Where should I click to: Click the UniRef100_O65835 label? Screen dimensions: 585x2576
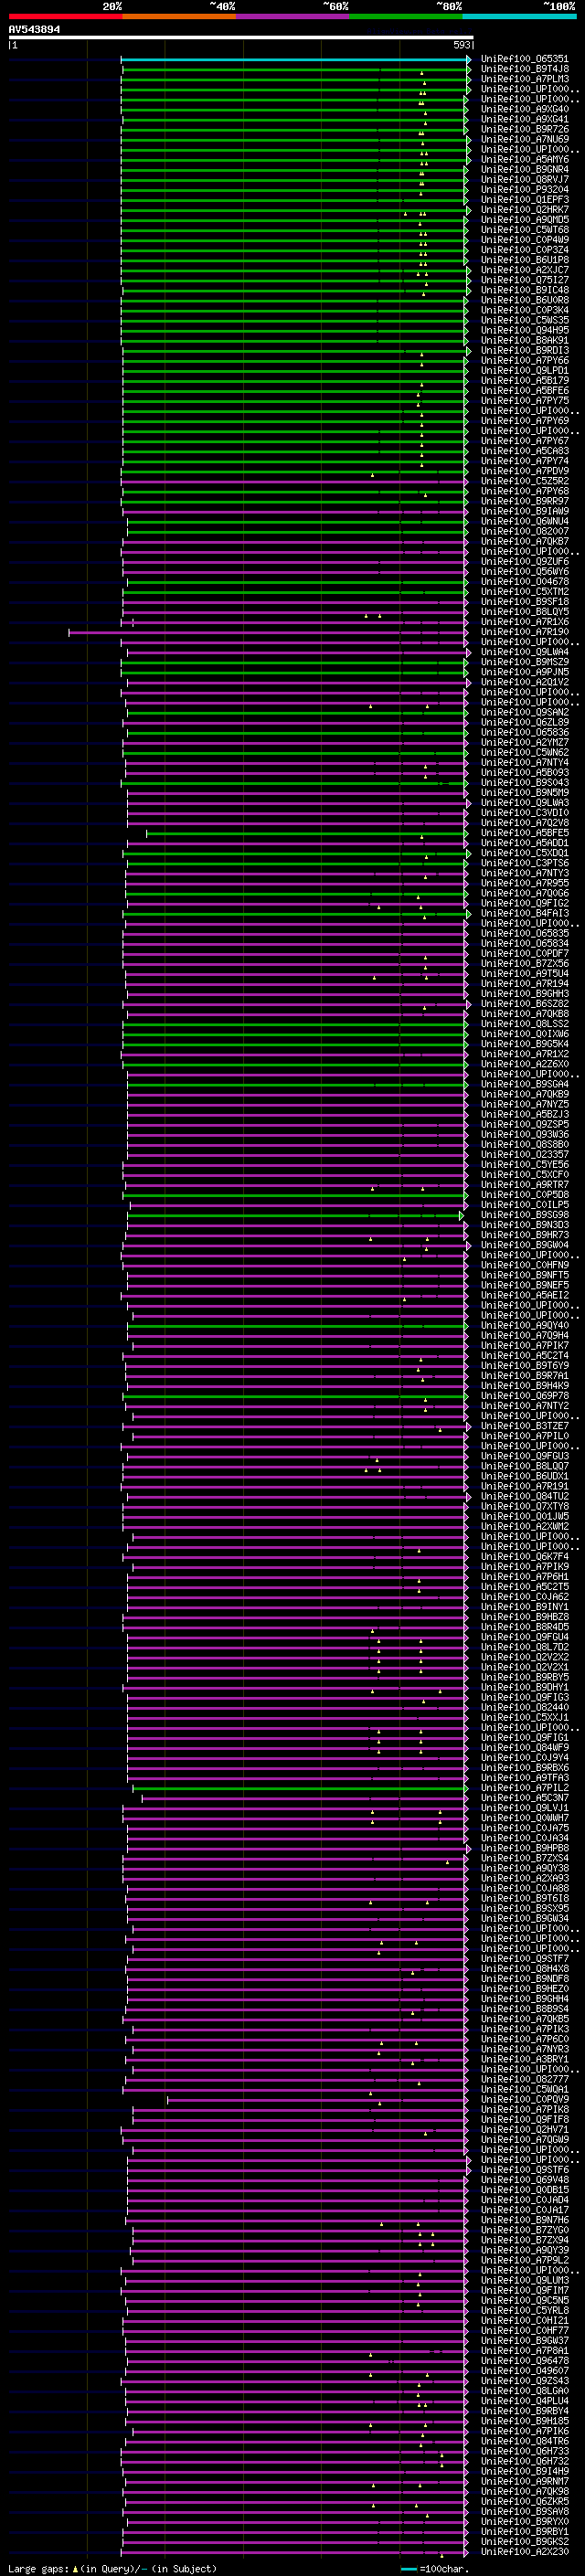(x=524, y=933)
